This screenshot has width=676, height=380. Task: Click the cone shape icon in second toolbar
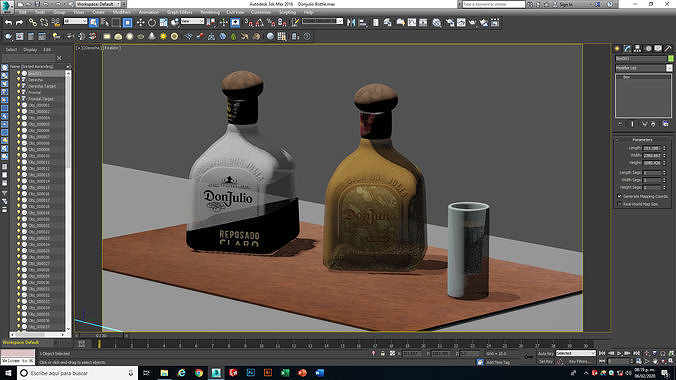152,37
